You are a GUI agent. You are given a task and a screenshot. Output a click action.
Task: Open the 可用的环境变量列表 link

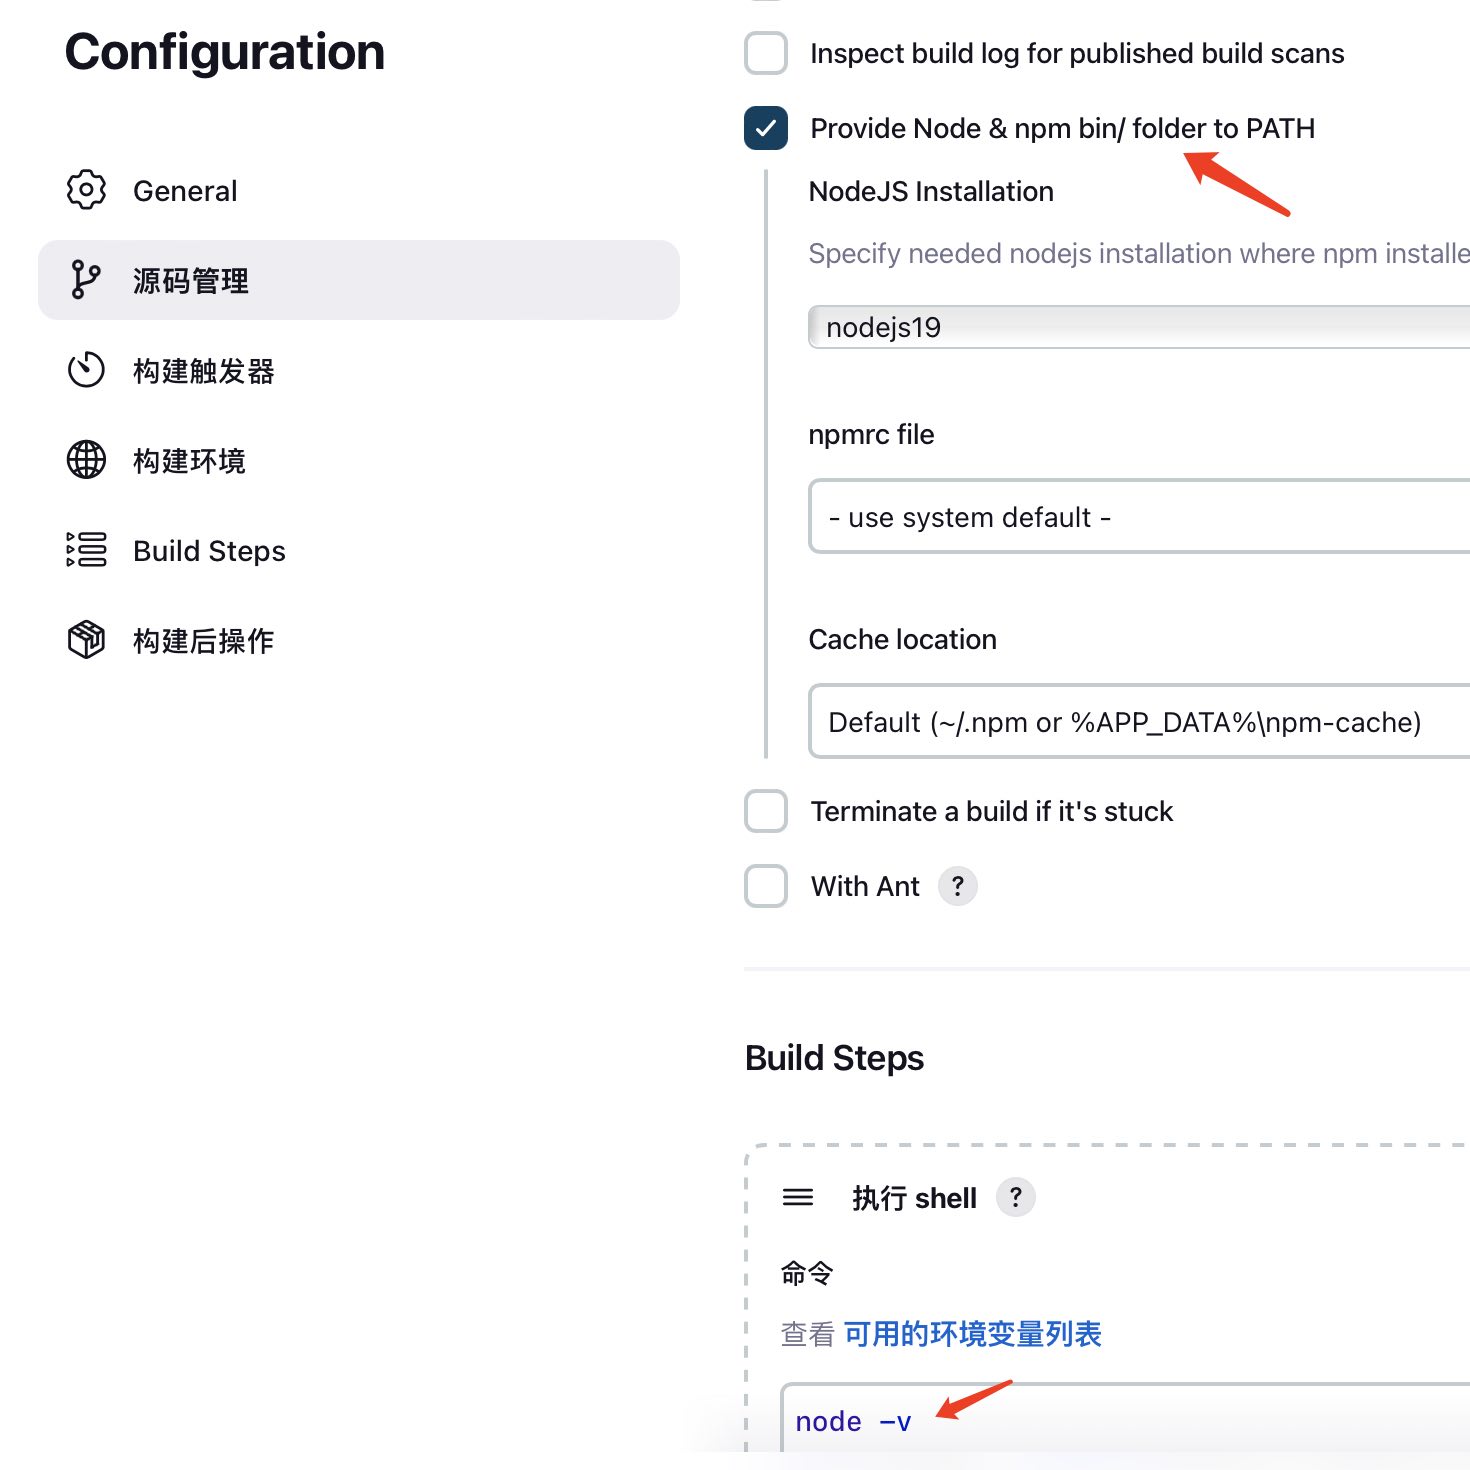point(973,1334)
